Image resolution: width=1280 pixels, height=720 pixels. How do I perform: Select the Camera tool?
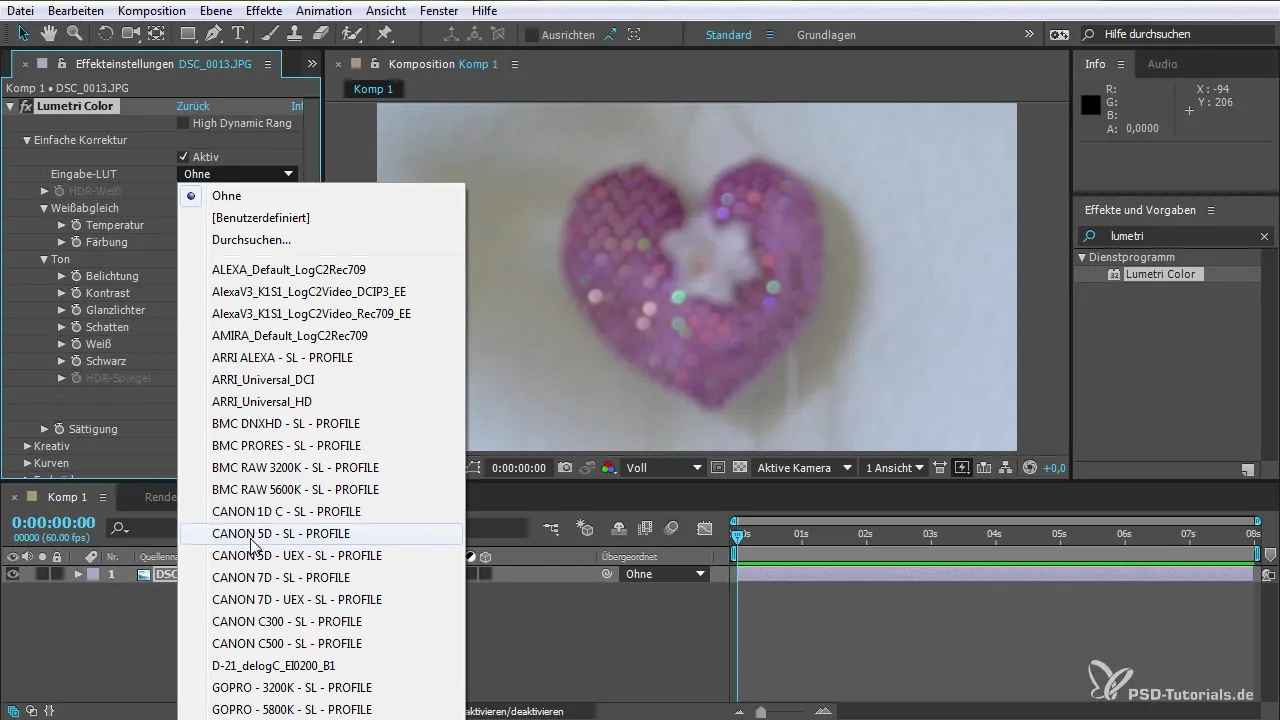point(131,34)
